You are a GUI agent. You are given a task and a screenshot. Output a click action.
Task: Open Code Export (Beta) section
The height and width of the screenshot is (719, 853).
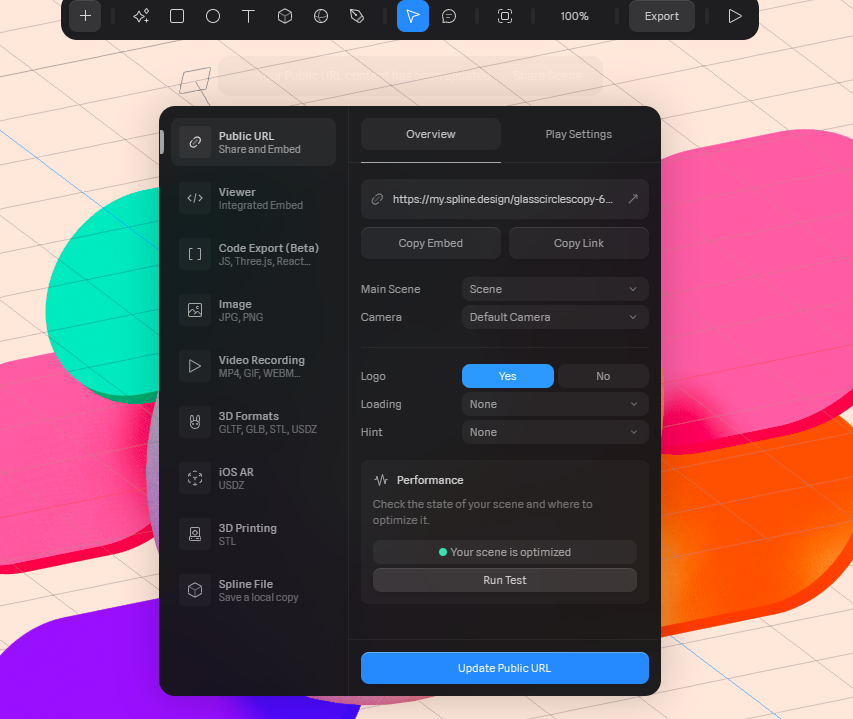click(x=253, y=254)
